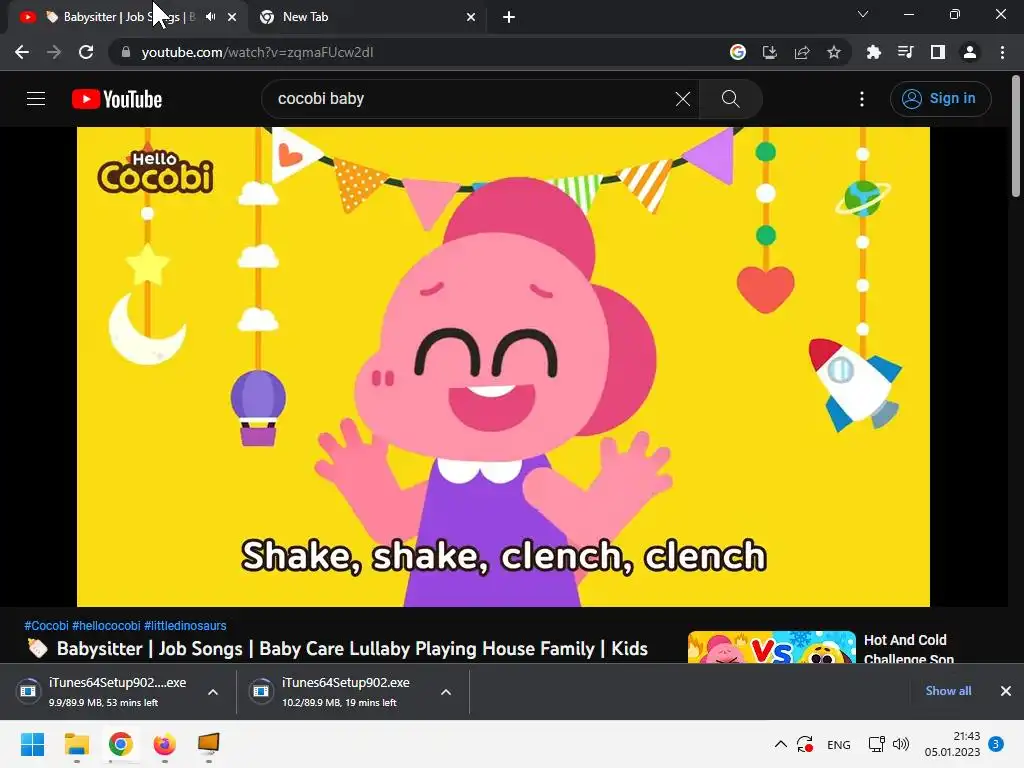Open Hot And Cold Challenge Song title
Viewport: 1024px width, 768px height.
(908, 649)
